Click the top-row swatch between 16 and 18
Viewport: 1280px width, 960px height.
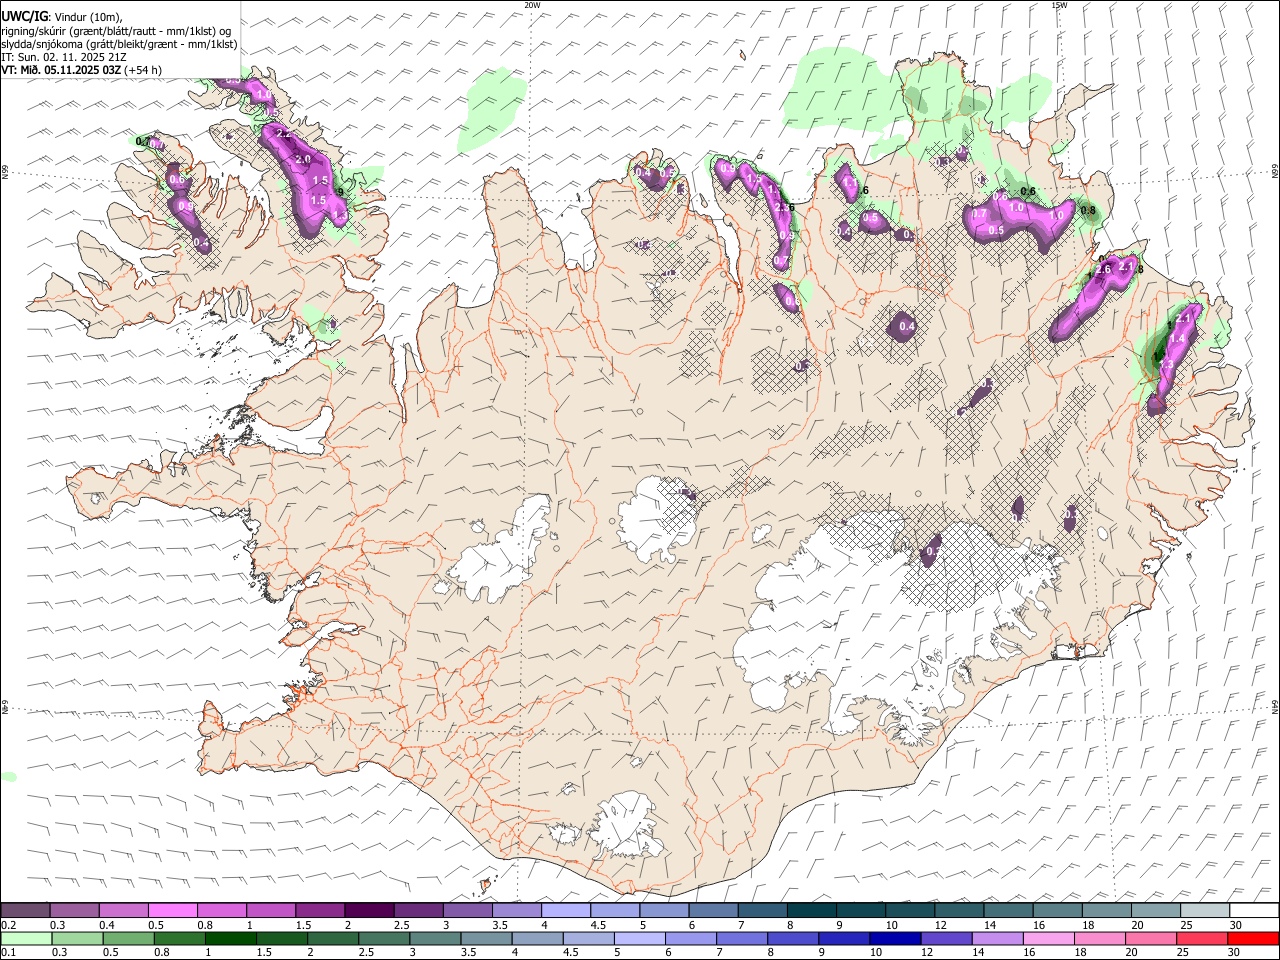(x=1058, y=910)
